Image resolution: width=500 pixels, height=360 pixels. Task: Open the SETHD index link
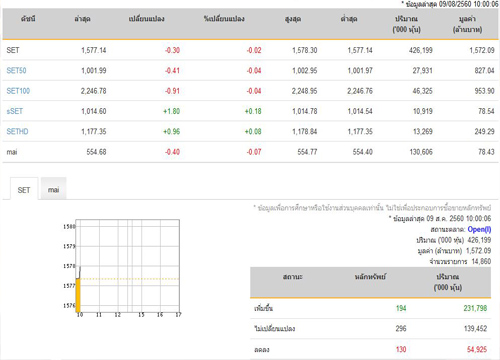17,132
